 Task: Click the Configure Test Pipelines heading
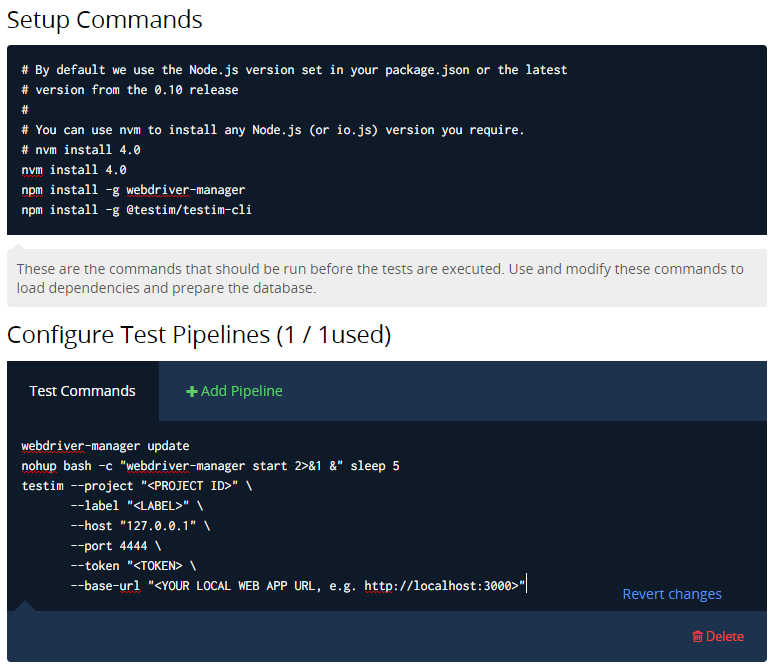(199, 335)
